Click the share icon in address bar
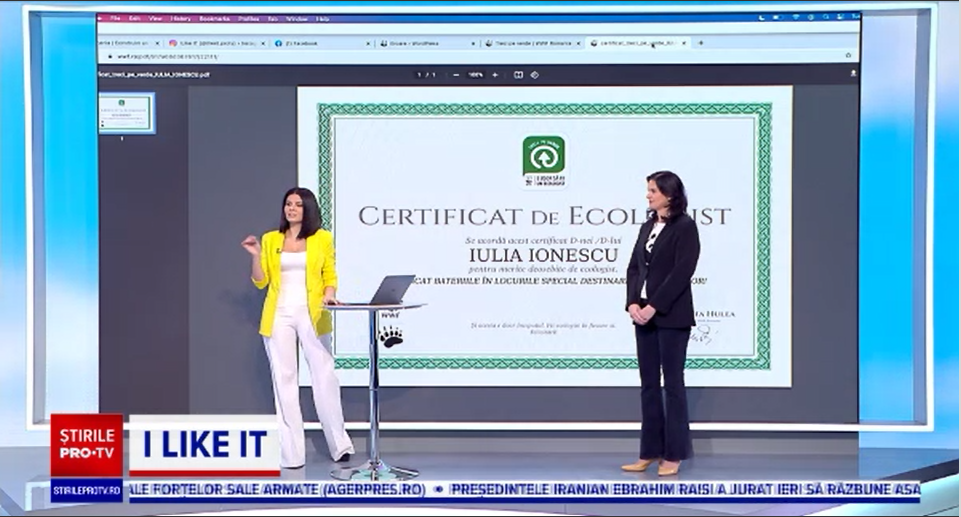The height and width of the screenshot is (517, 961). (x=848, y=56)
